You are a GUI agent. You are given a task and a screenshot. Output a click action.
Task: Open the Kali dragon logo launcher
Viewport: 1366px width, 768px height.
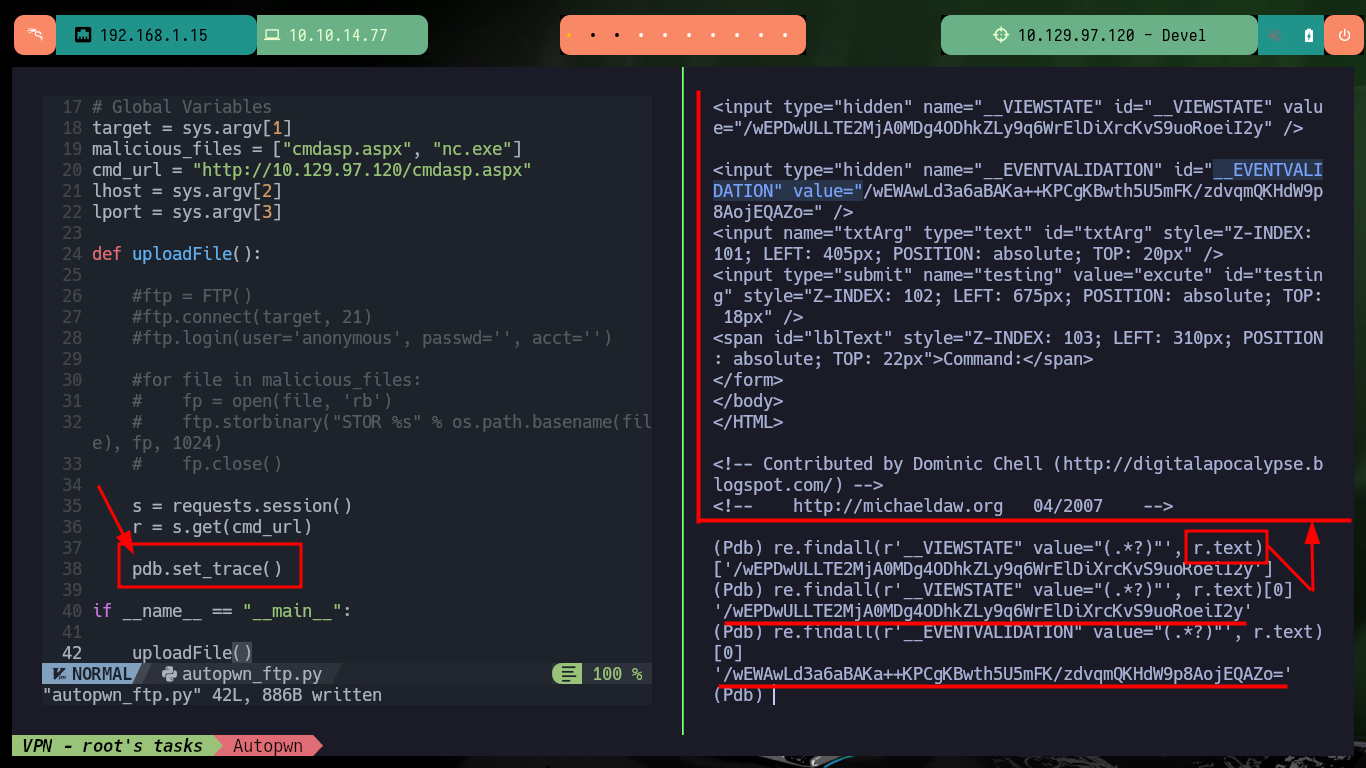coord(34,35)
